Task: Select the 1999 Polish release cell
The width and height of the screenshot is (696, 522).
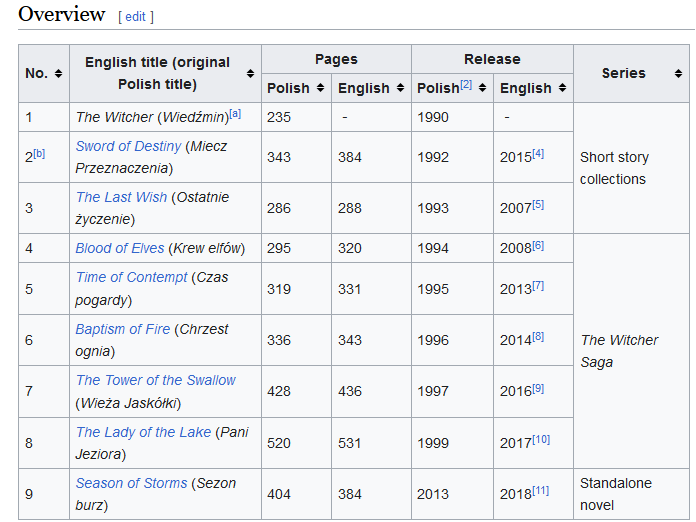Action: coord(452,443)
